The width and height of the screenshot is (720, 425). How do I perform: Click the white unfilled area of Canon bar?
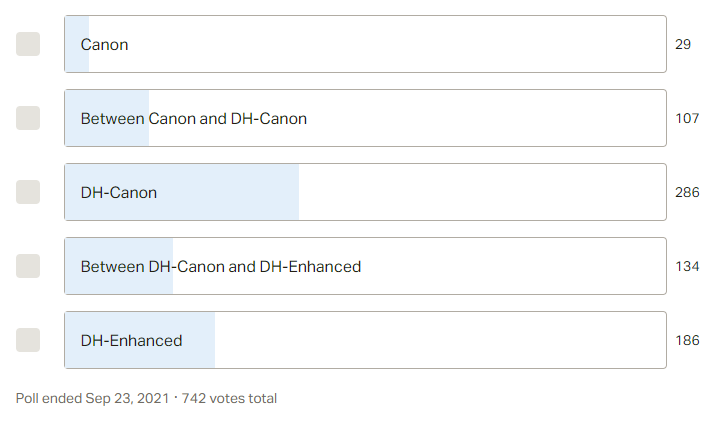pyautogui.click(x=377, y=44)
